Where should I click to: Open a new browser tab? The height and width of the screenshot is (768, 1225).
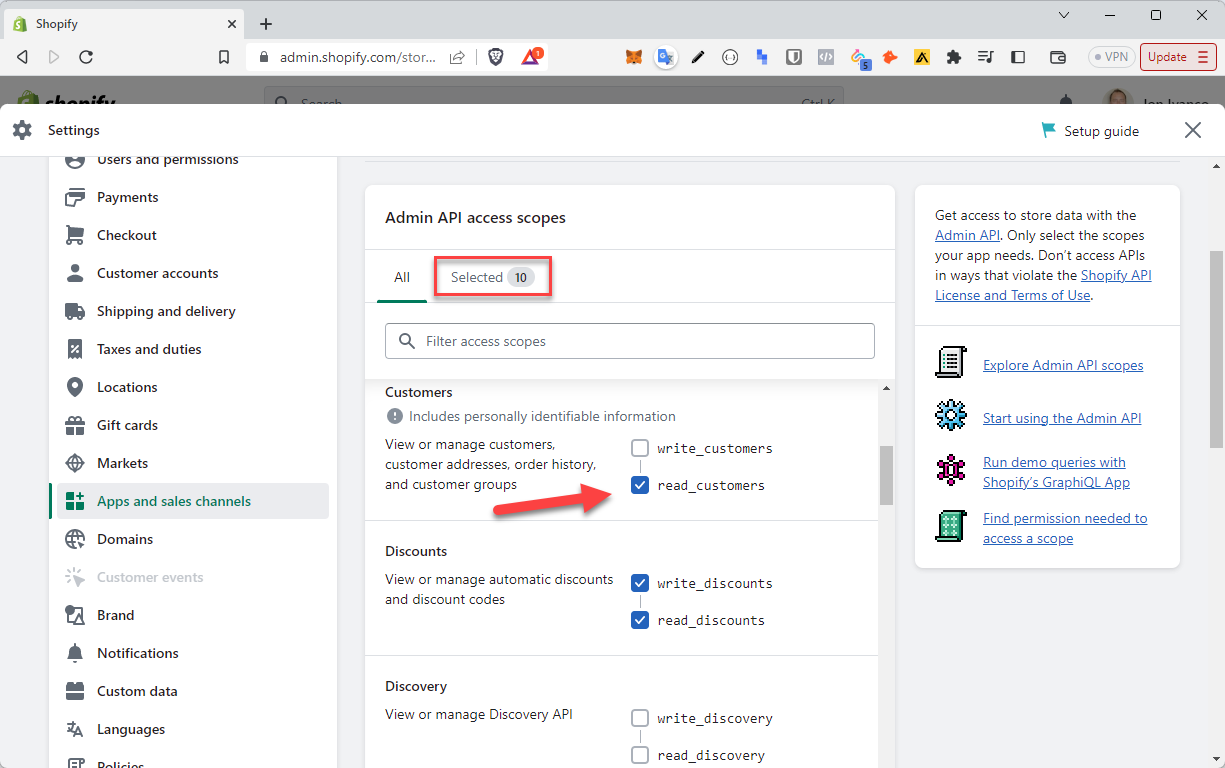pyautogui.click(x=266, y=24)
